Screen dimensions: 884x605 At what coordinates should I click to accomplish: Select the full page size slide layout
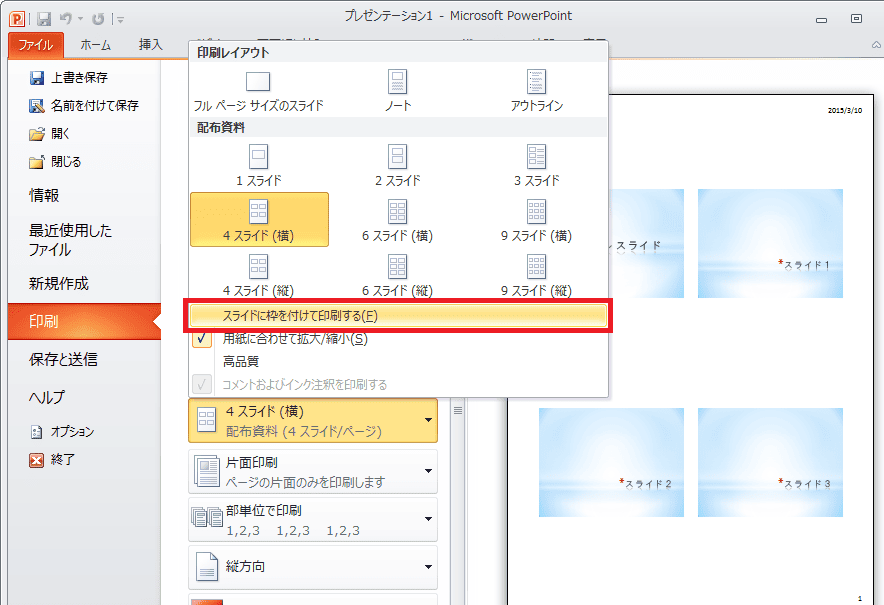(x=258, y=90)
